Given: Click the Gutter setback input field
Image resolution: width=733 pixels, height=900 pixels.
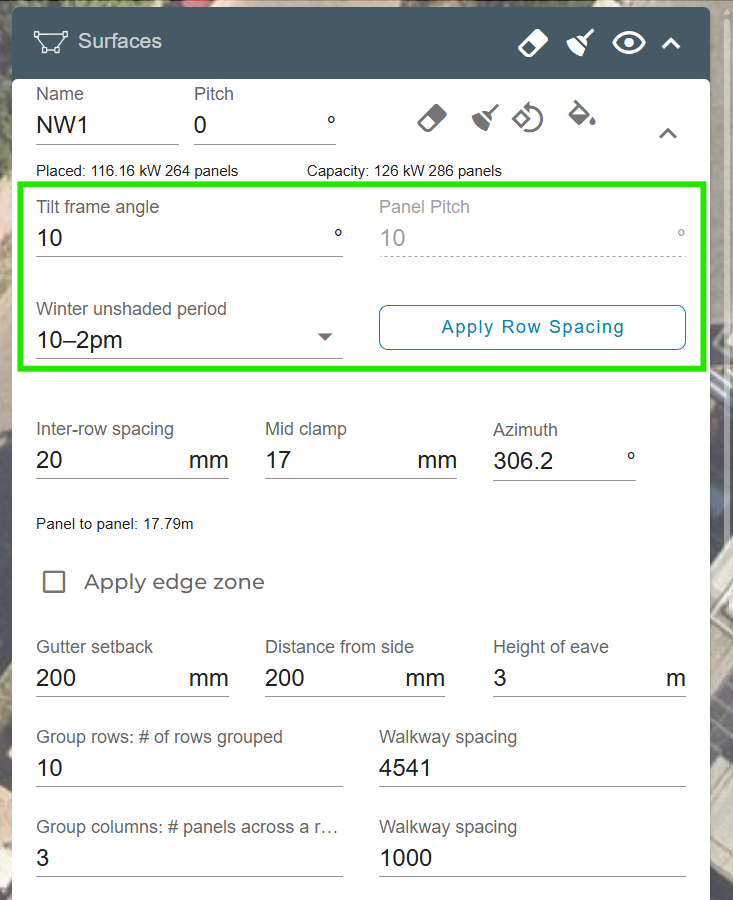Looking at the screenshot, I should click(x=108, y=678).
